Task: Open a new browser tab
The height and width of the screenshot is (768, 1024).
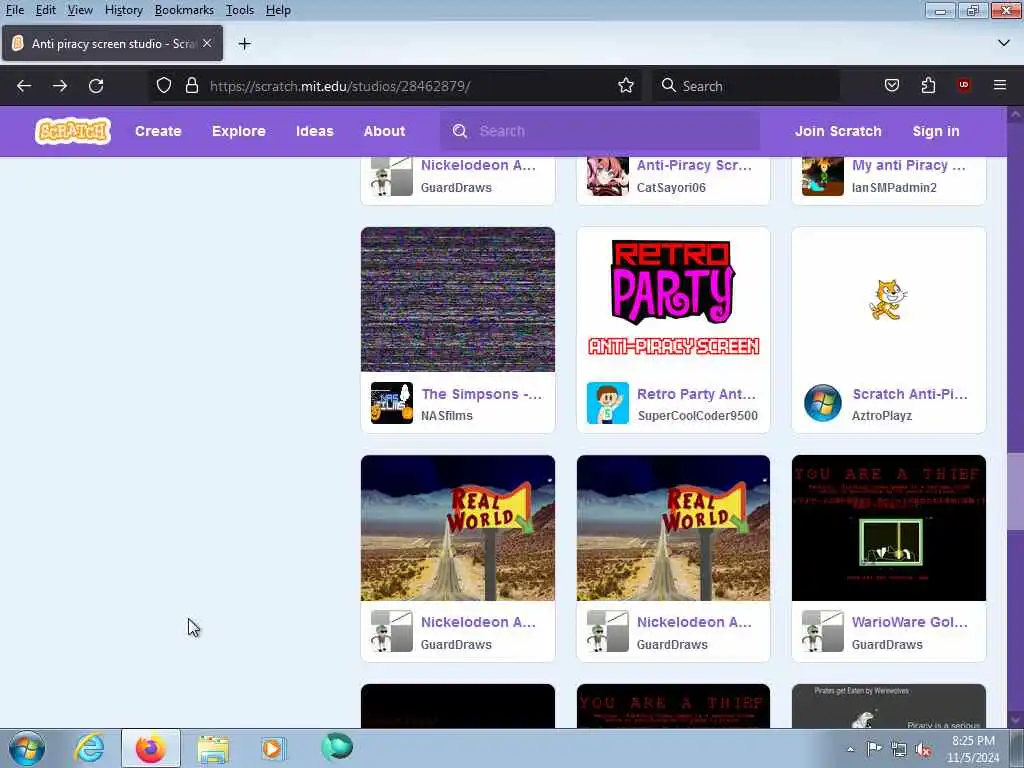Action: tap(244, 44)
